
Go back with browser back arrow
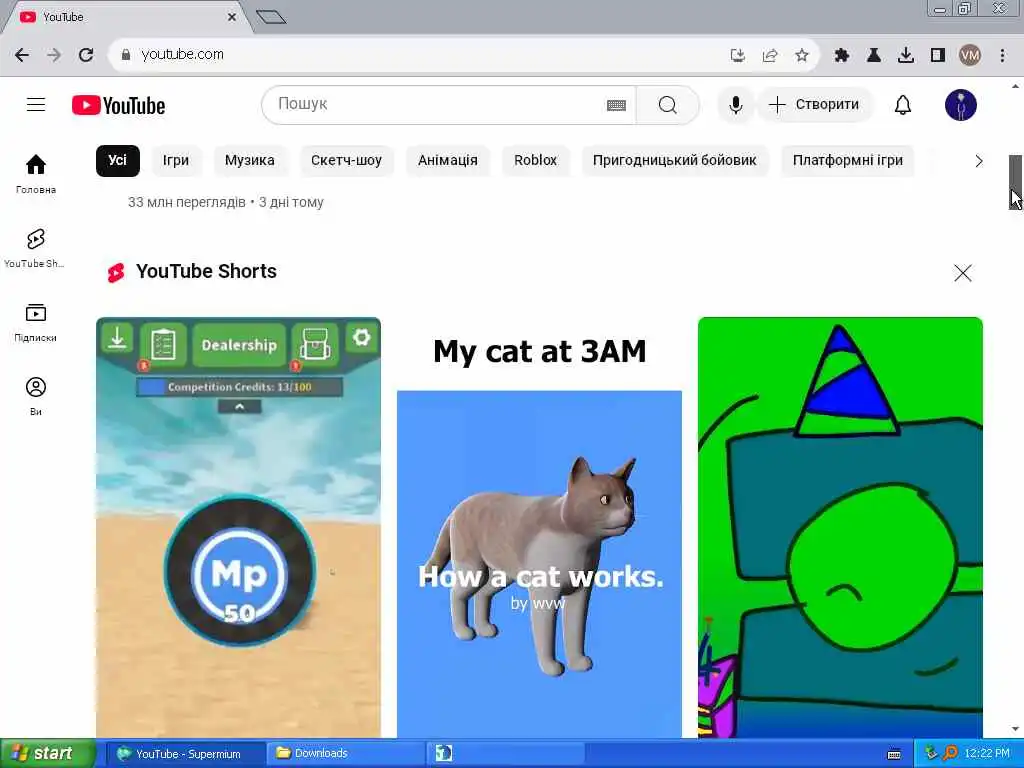(22, 55)
